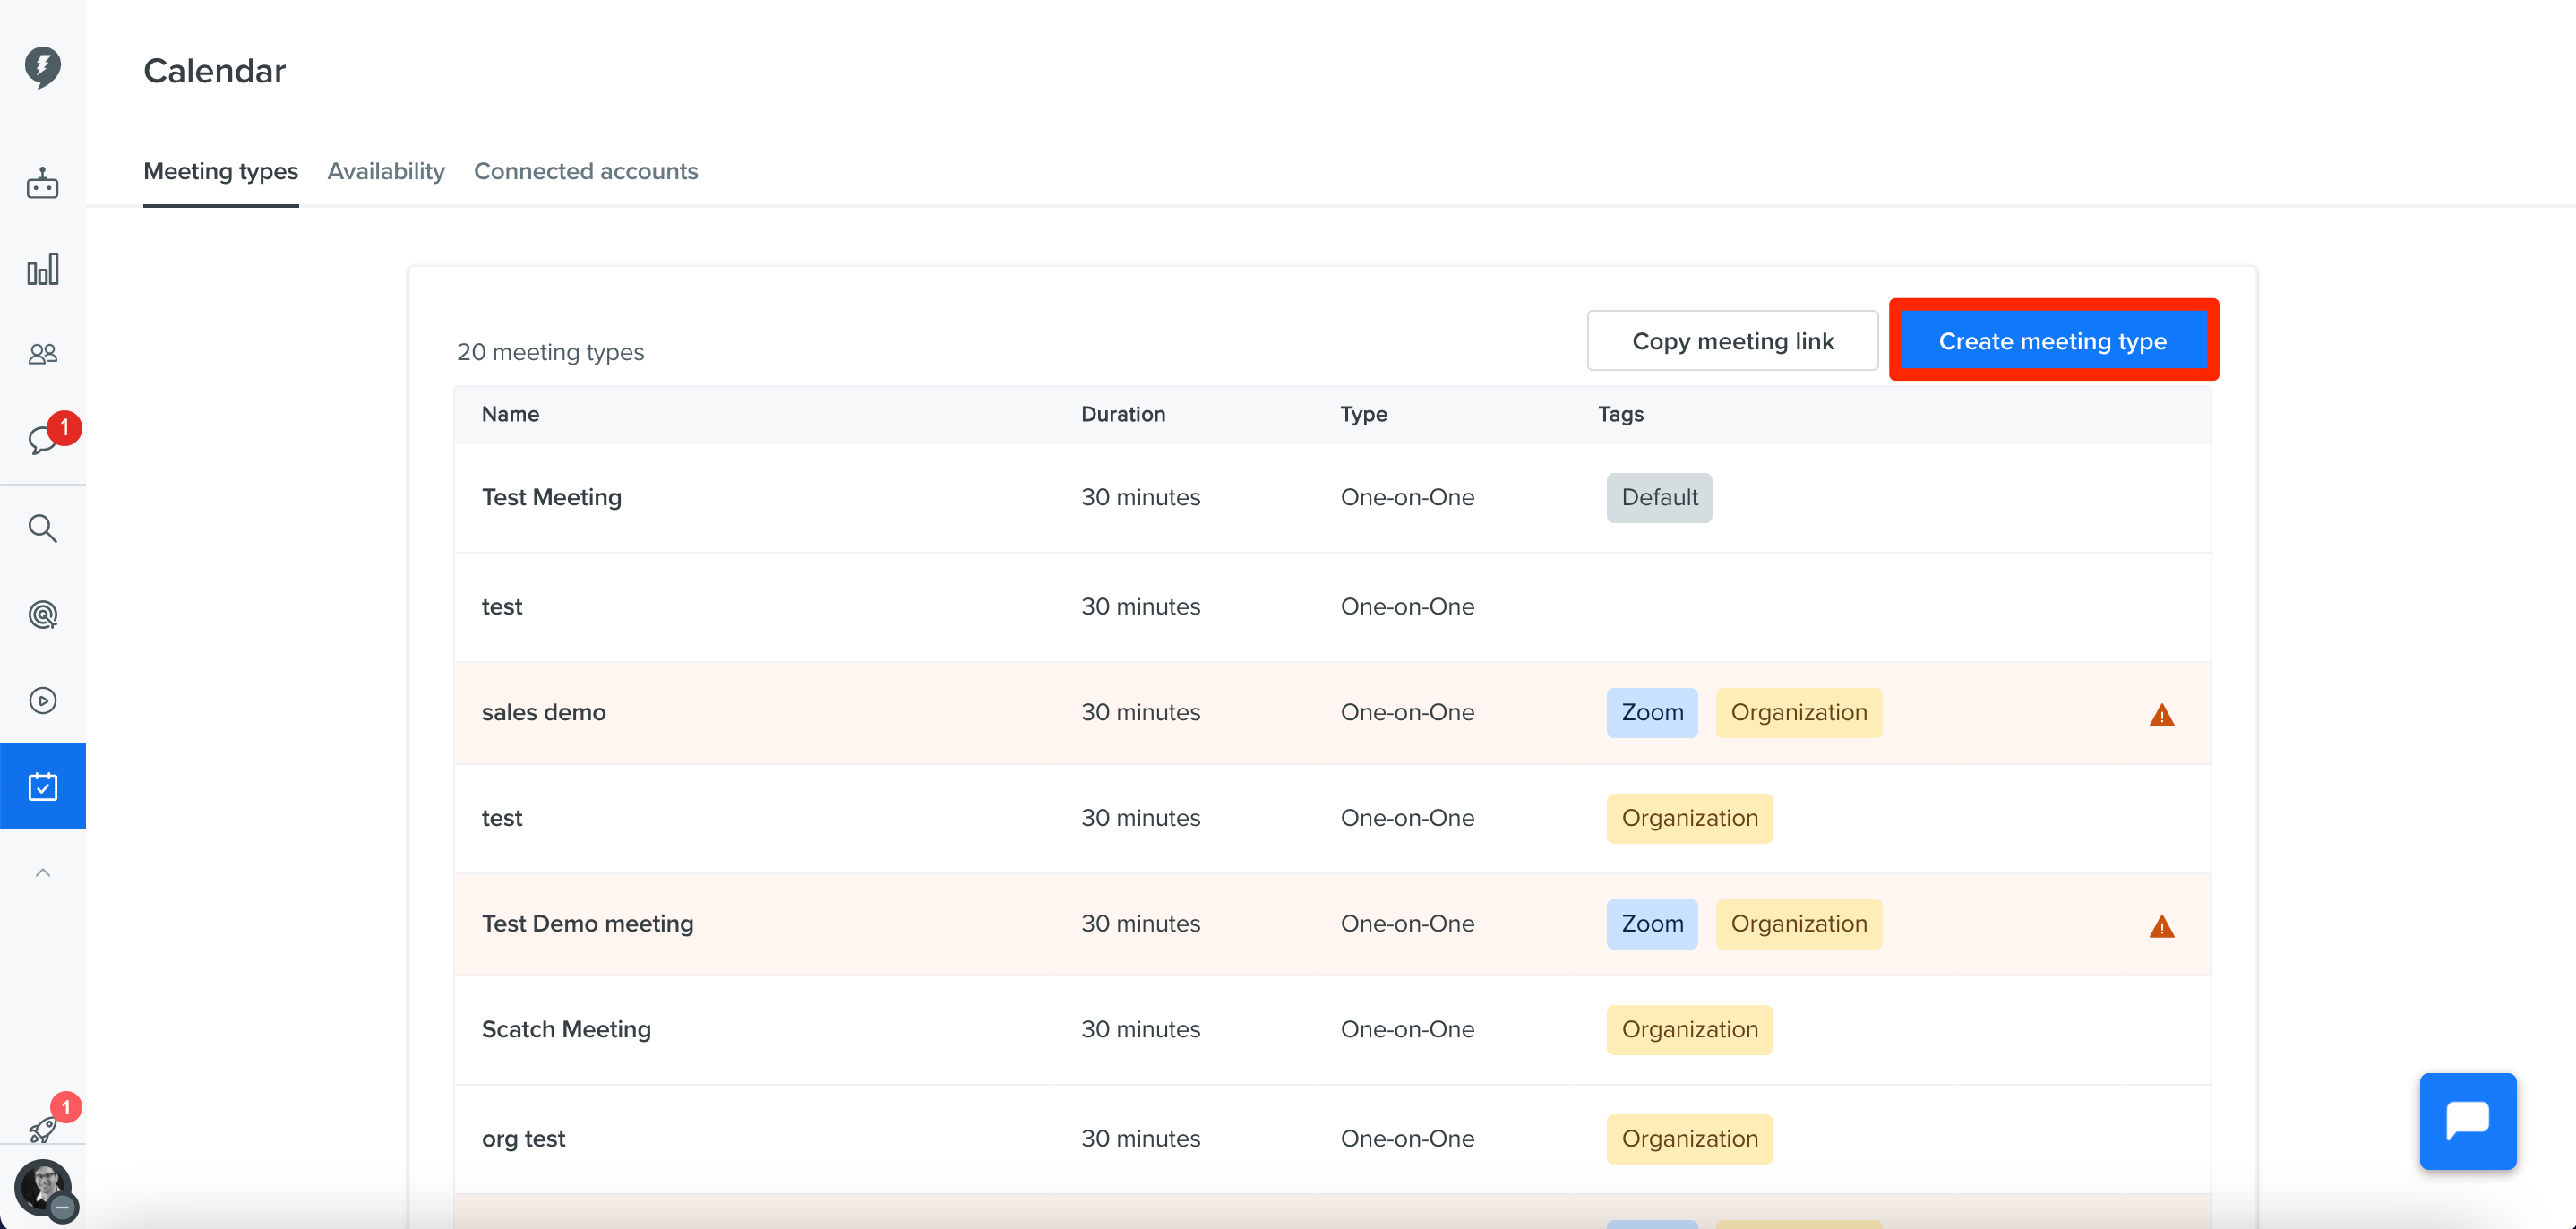2576x1229 pixels.
Task: Open the contacts people icon
Action: pos(42,354)
